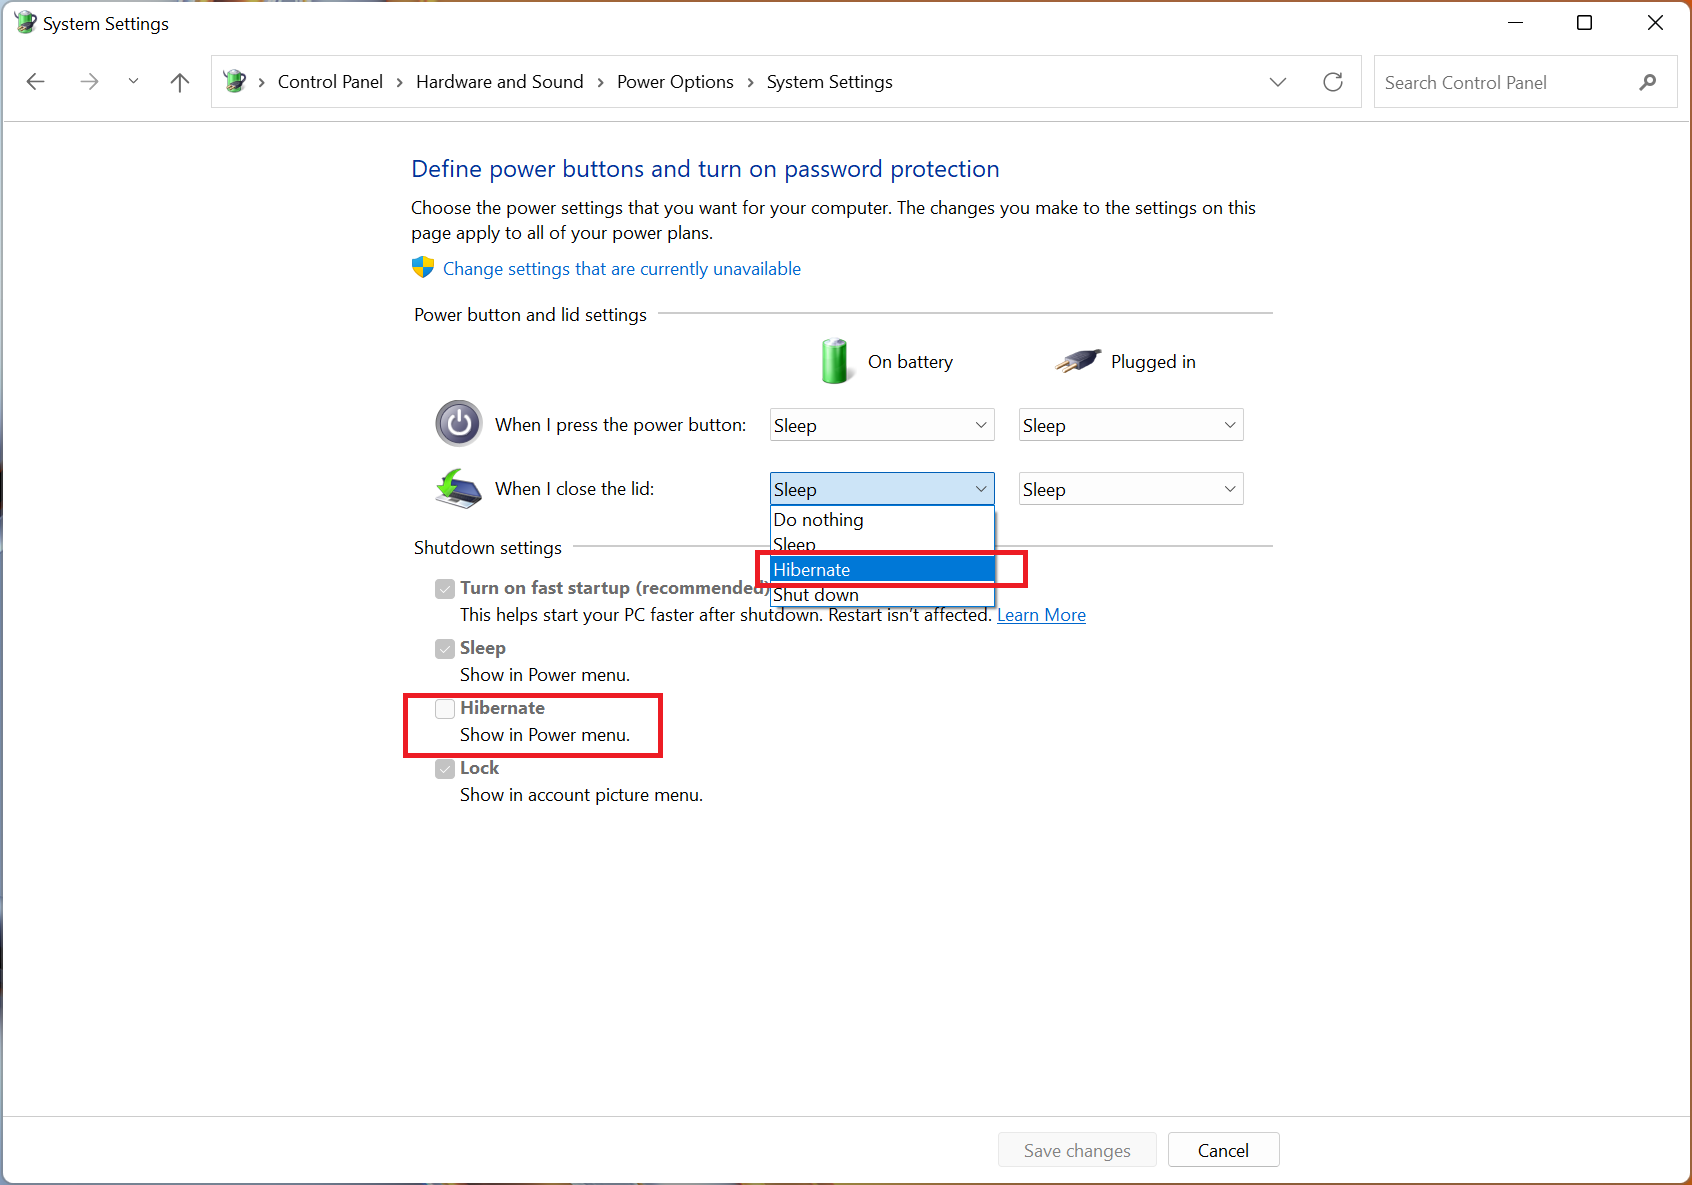Enable the Hibernate Show in Power menu checkbox
The image size is (1692, 1185).
tap(445, 709)
